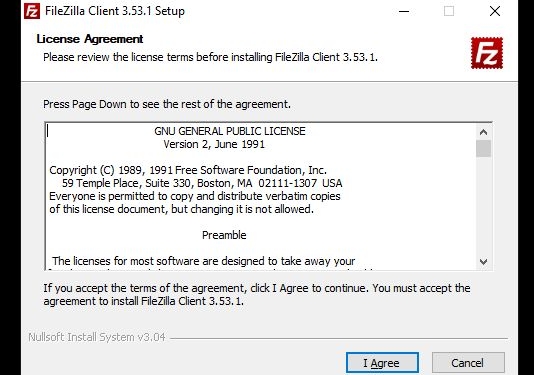Click the Press Page Down instruction text
The image size is (534, 375).
pos(167,104)
